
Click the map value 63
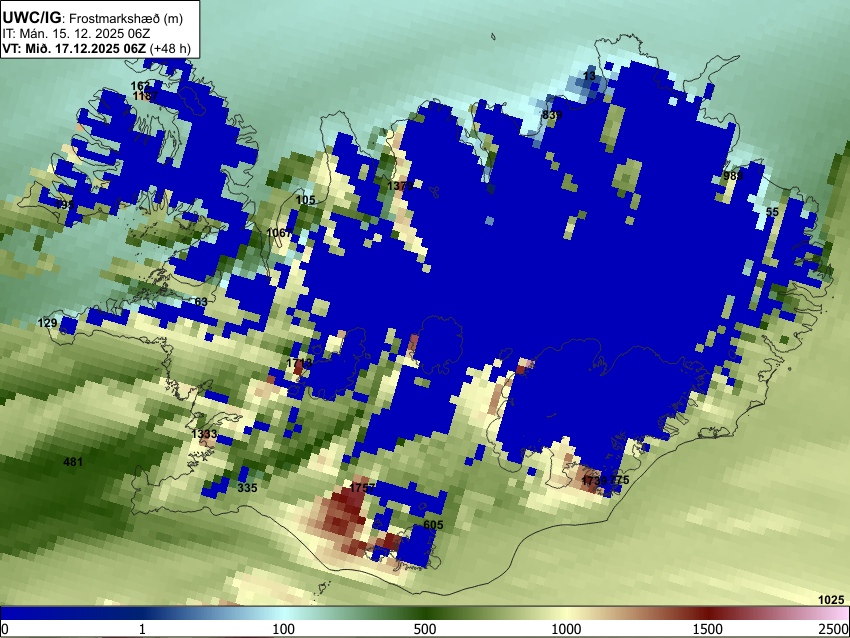[x=201, y=302]
